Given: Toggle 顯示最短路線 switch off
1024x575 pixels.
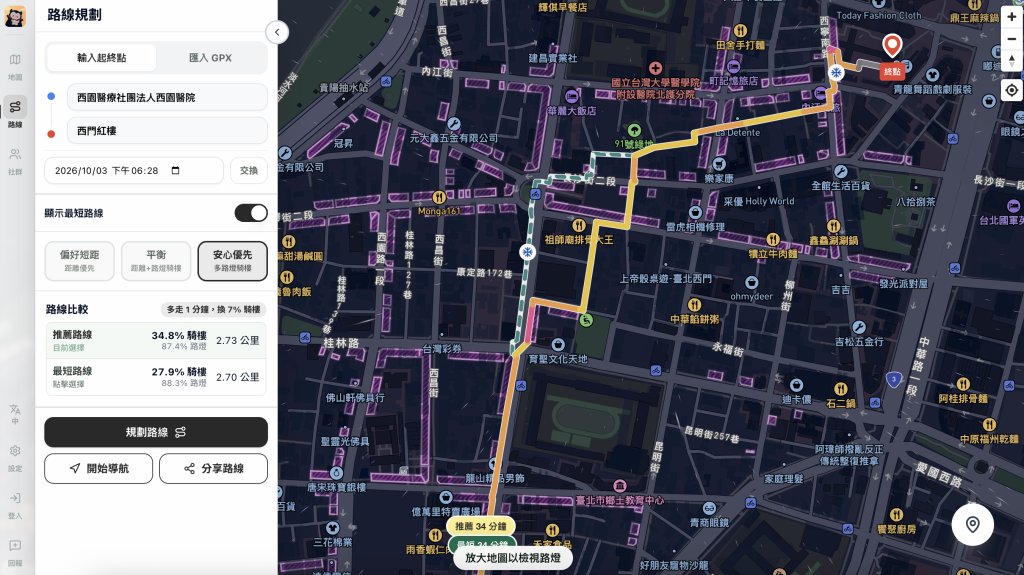Looking at the screenshot, I should coord(251,213).
